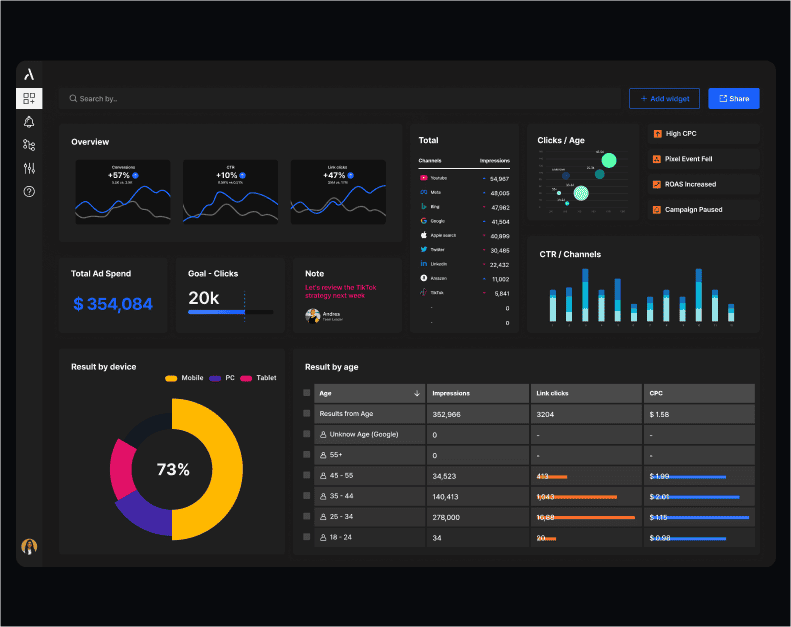
Task: Open the help question mark icon
Action: 29,191
